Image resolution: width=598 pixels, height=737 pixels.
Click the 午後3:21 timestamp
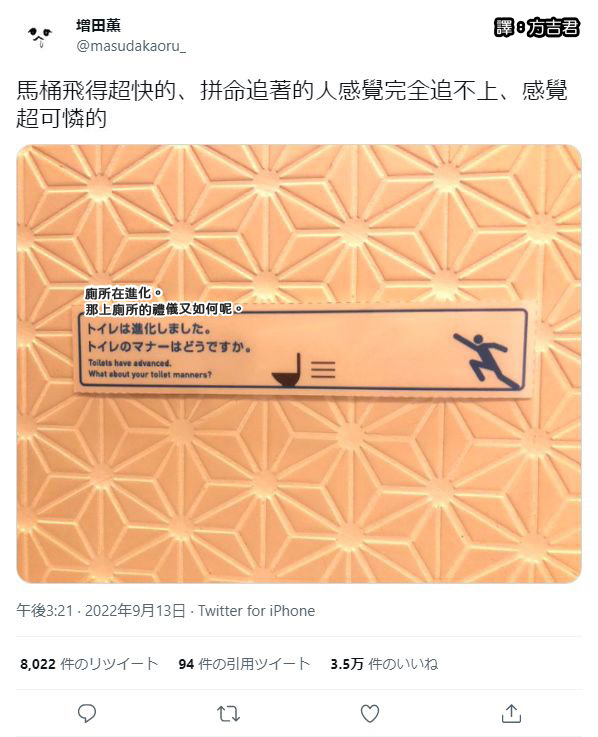[x=45, y=611]
